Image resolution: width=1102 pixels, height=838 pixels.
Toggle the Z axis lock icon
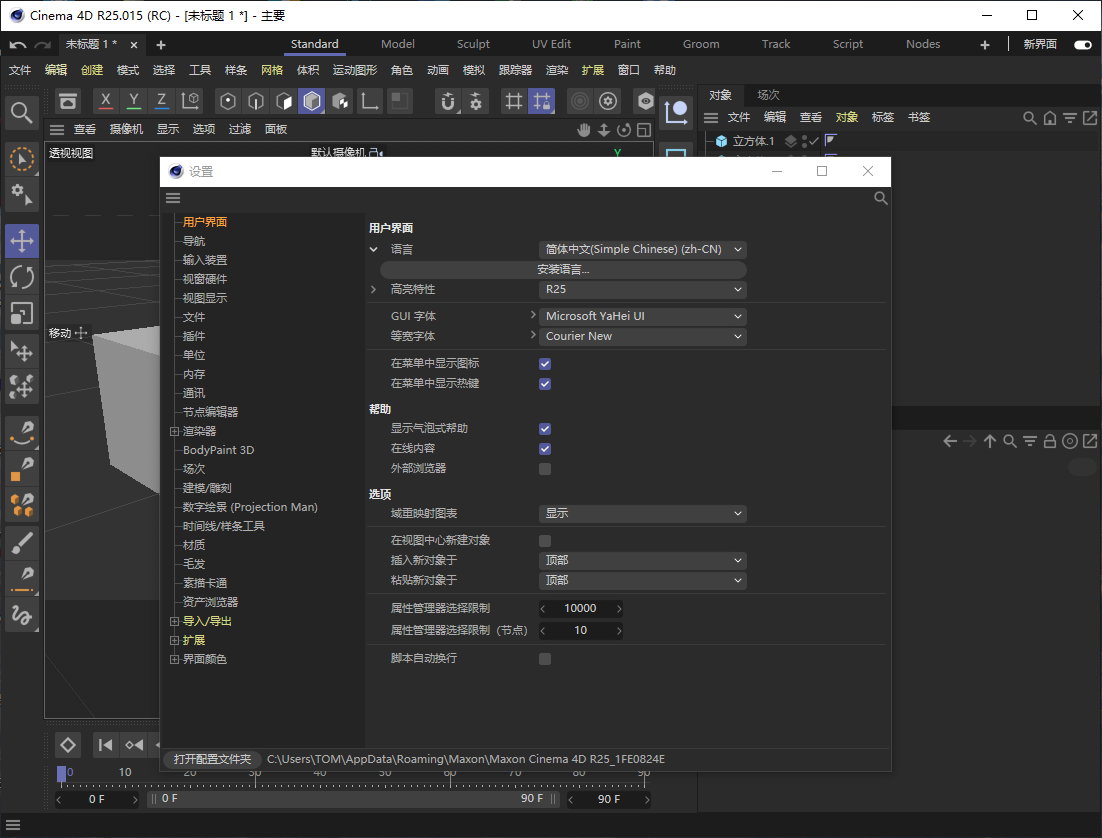tap(162, 101)
